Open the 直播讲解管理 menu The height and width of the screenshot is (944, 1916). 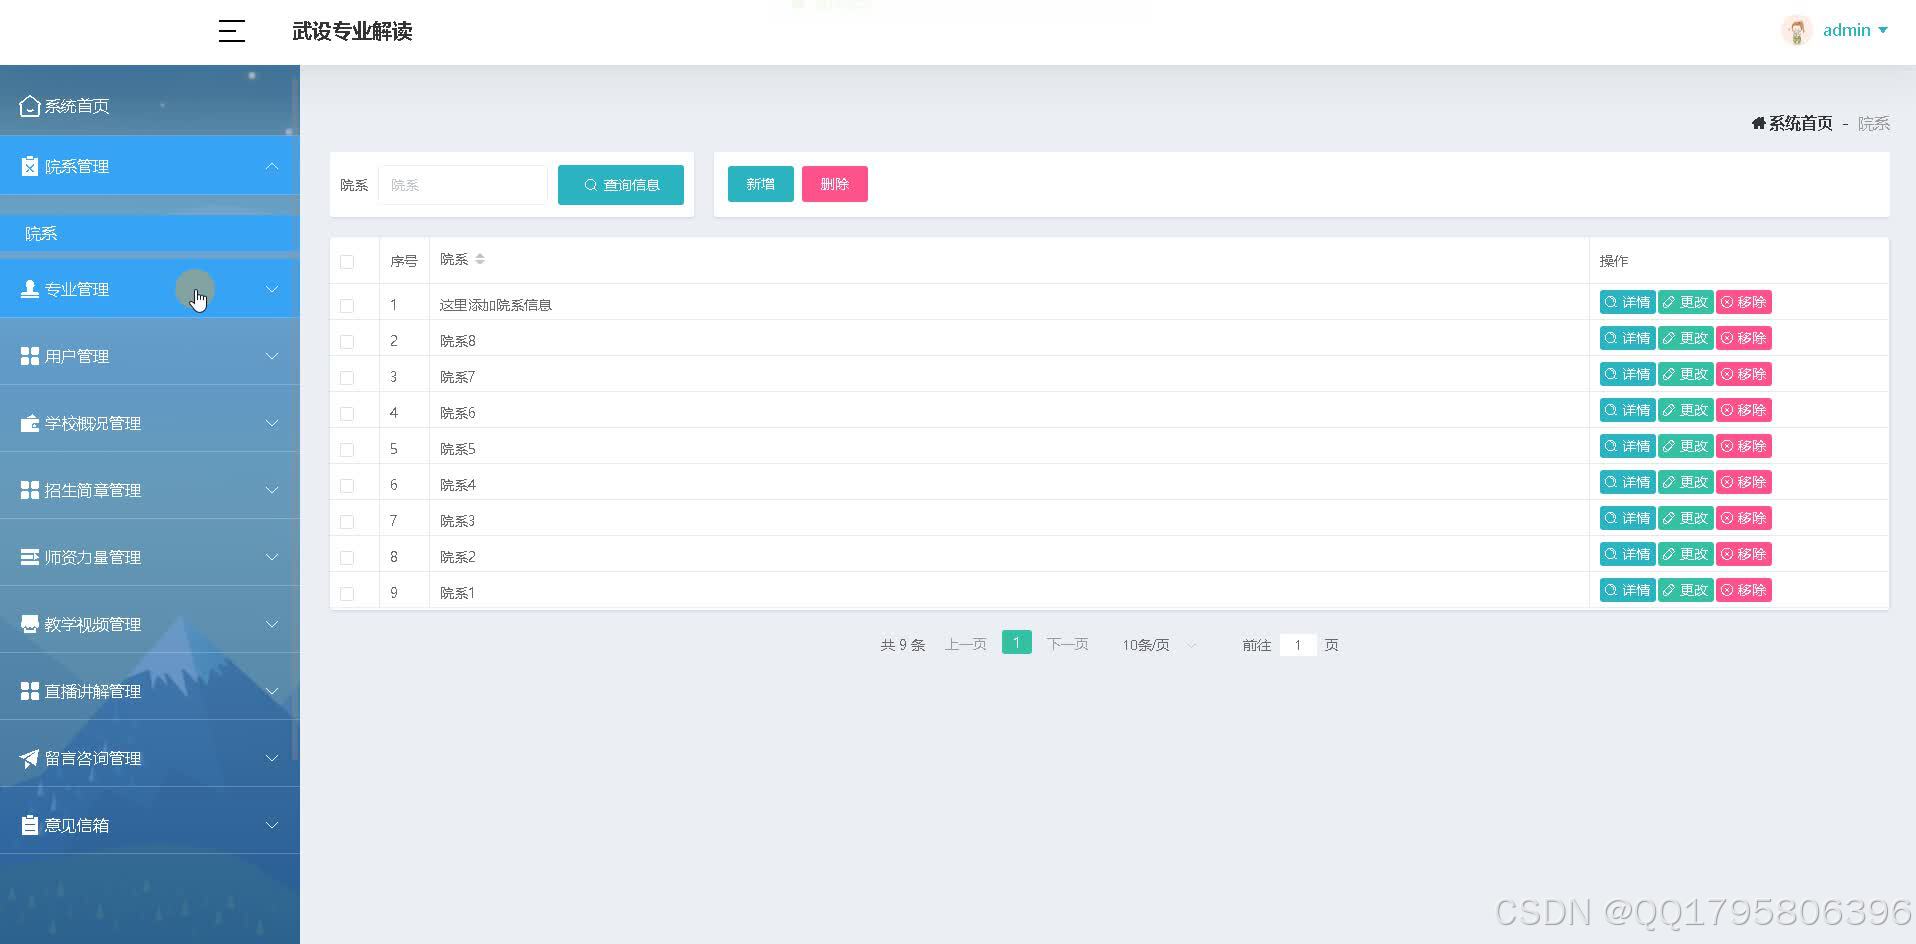pyautogui.click(x=150, y=691)
